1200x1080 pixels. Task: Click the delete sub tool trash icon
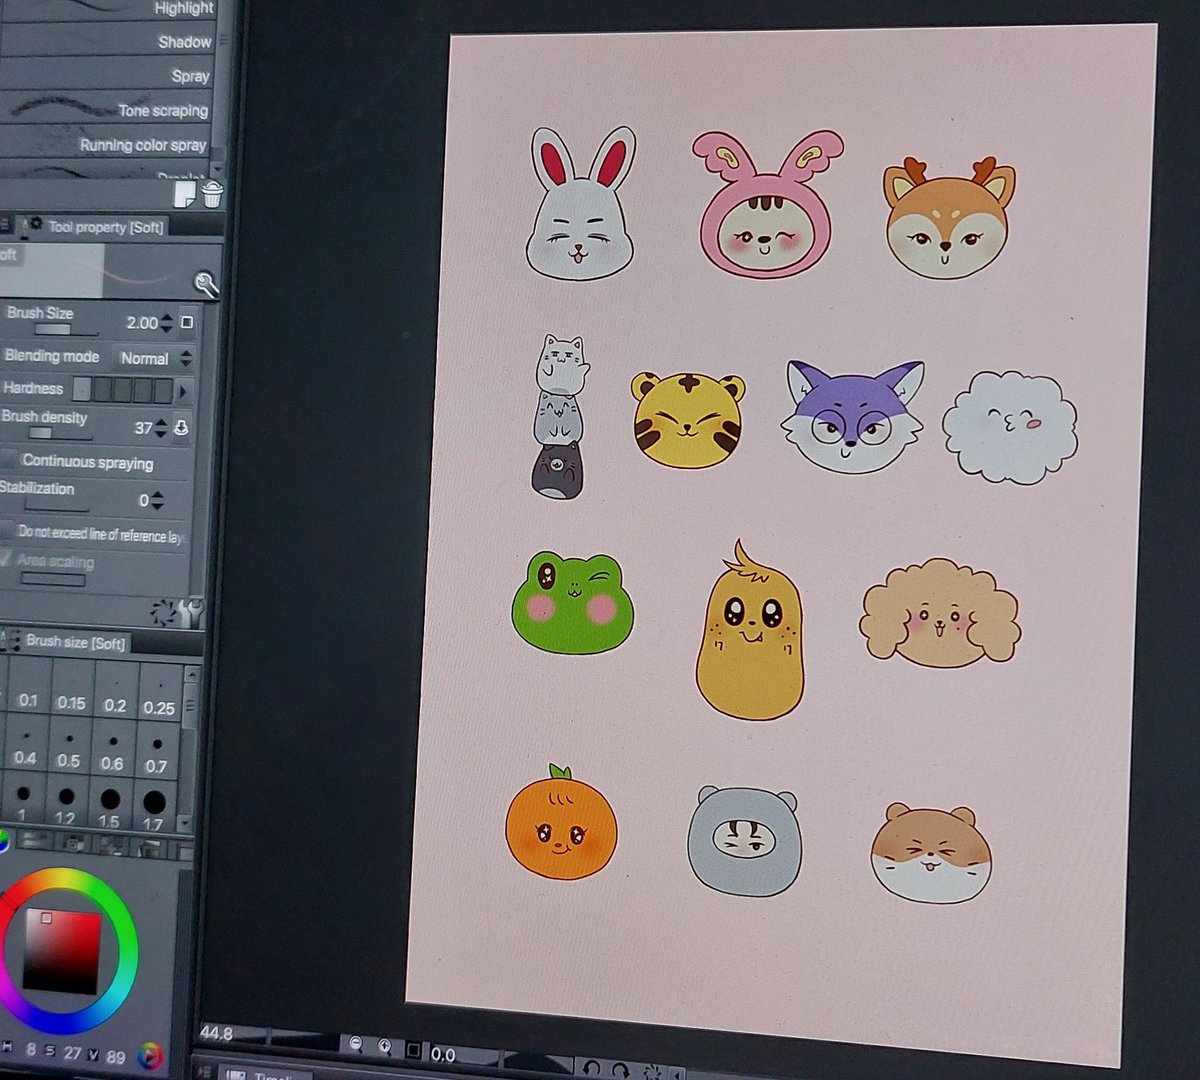coord(212,193)
